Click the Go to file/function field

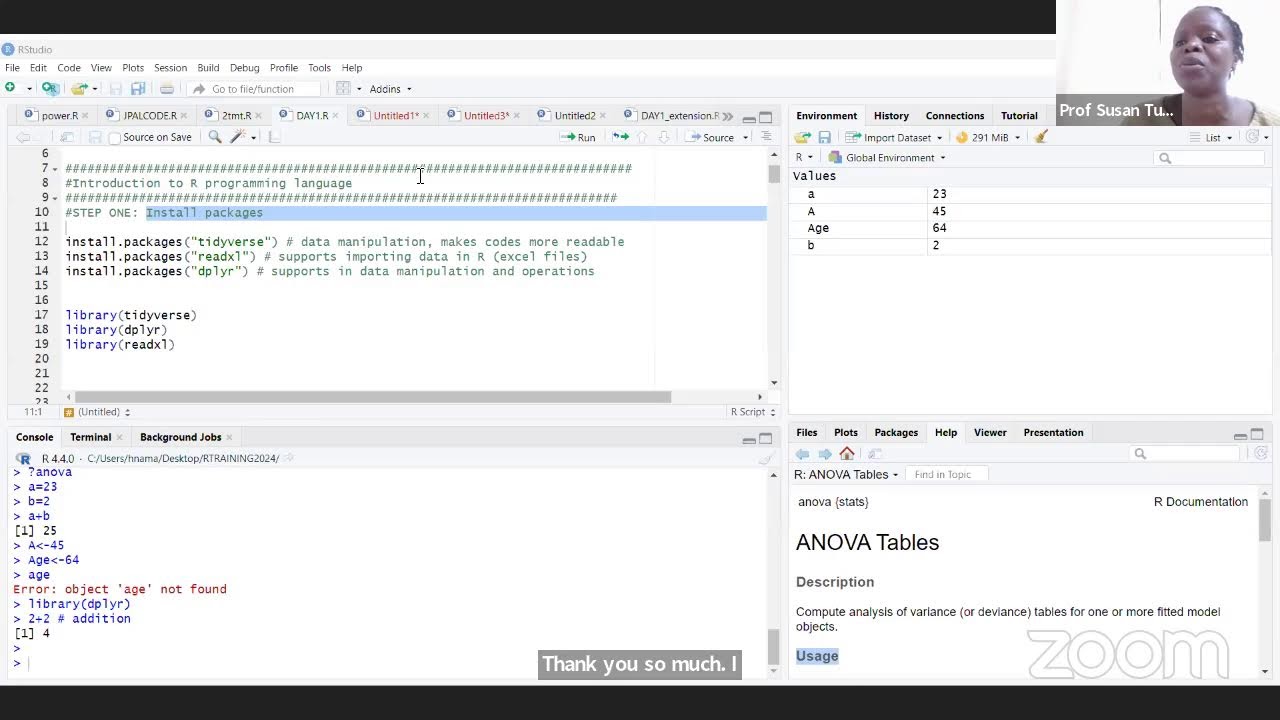[253, 89]
